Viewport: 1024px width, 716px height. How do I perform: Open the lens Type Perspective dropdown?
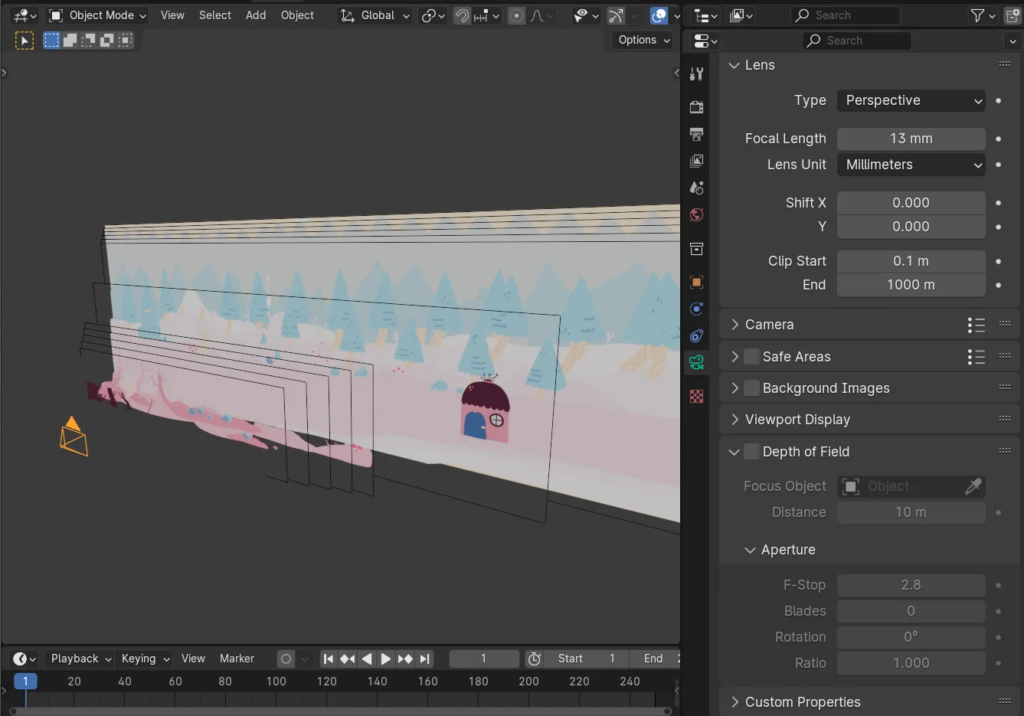click(911, 101)
